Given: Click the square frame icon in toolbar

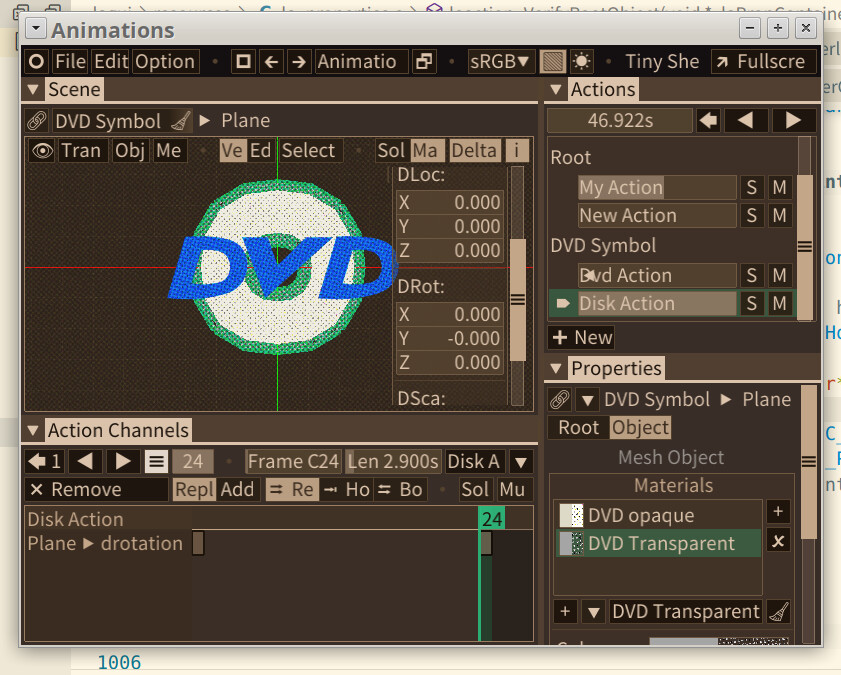Looking at the screenshot, I should pos(244,62).
